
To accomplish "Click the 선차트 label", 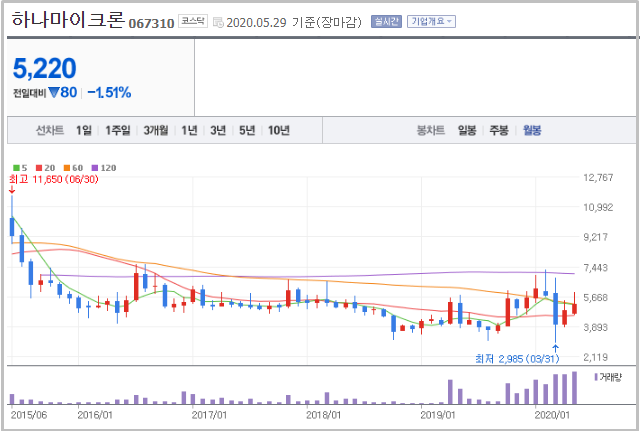I will [50, 130].
